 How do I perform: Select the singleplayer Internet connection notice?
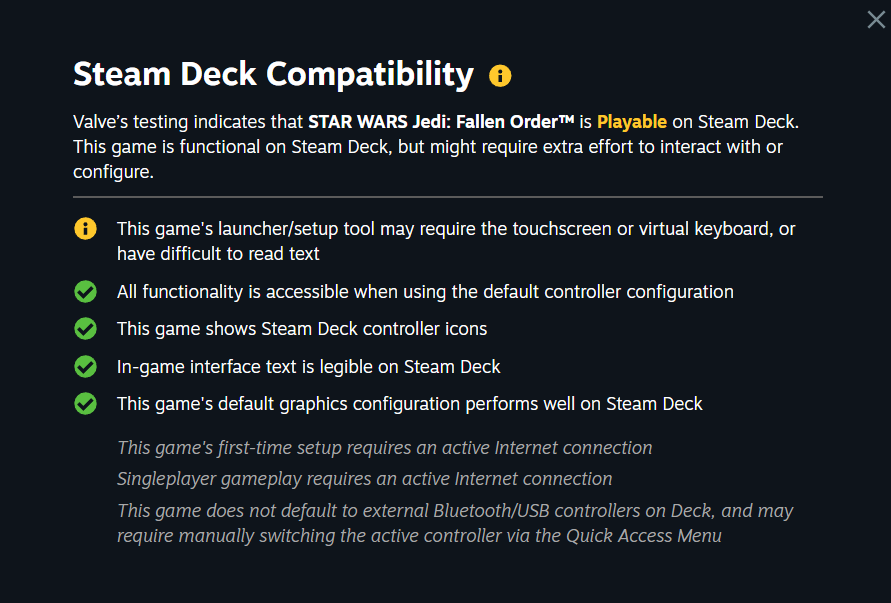[364, 479]
